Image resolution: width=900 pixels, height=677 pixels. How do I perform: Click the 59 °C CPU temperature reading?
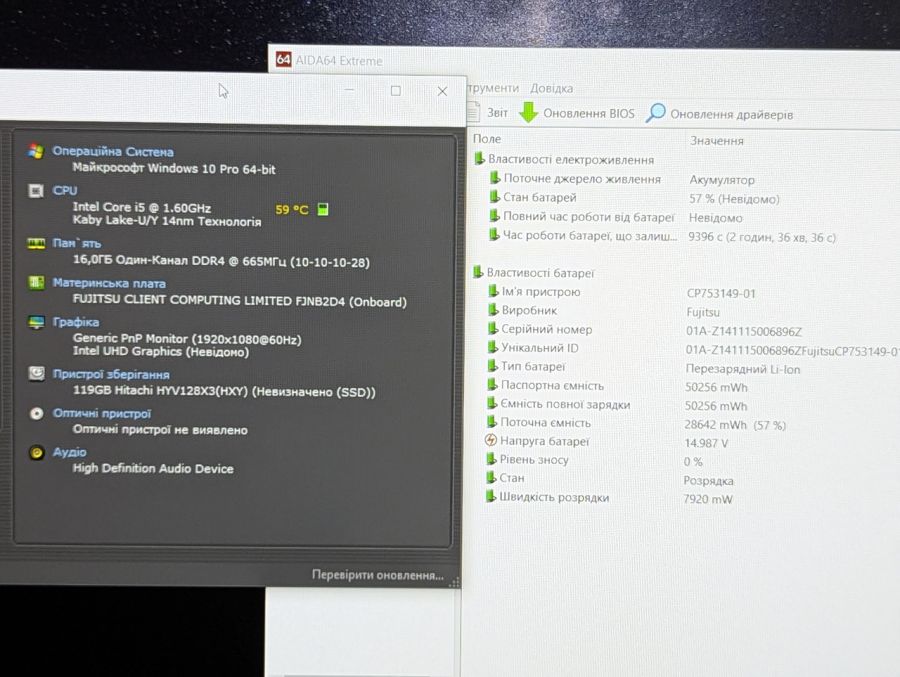[x=292, y=210]
